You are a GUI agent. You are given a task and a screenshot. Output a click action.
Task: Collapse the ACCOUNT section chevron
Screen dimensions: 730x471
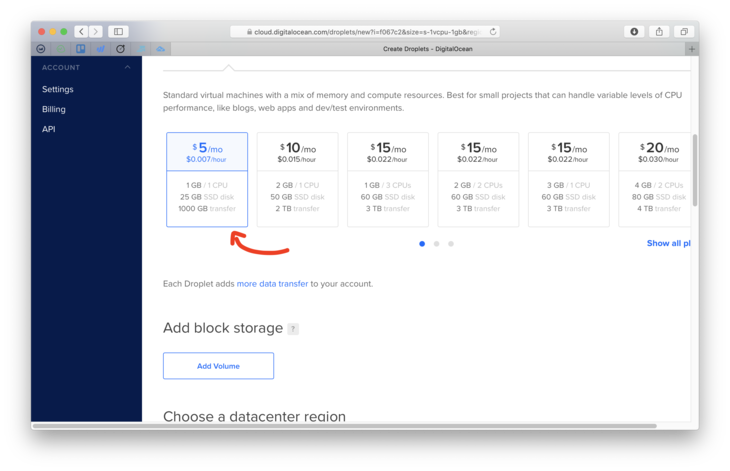point(127,68)
